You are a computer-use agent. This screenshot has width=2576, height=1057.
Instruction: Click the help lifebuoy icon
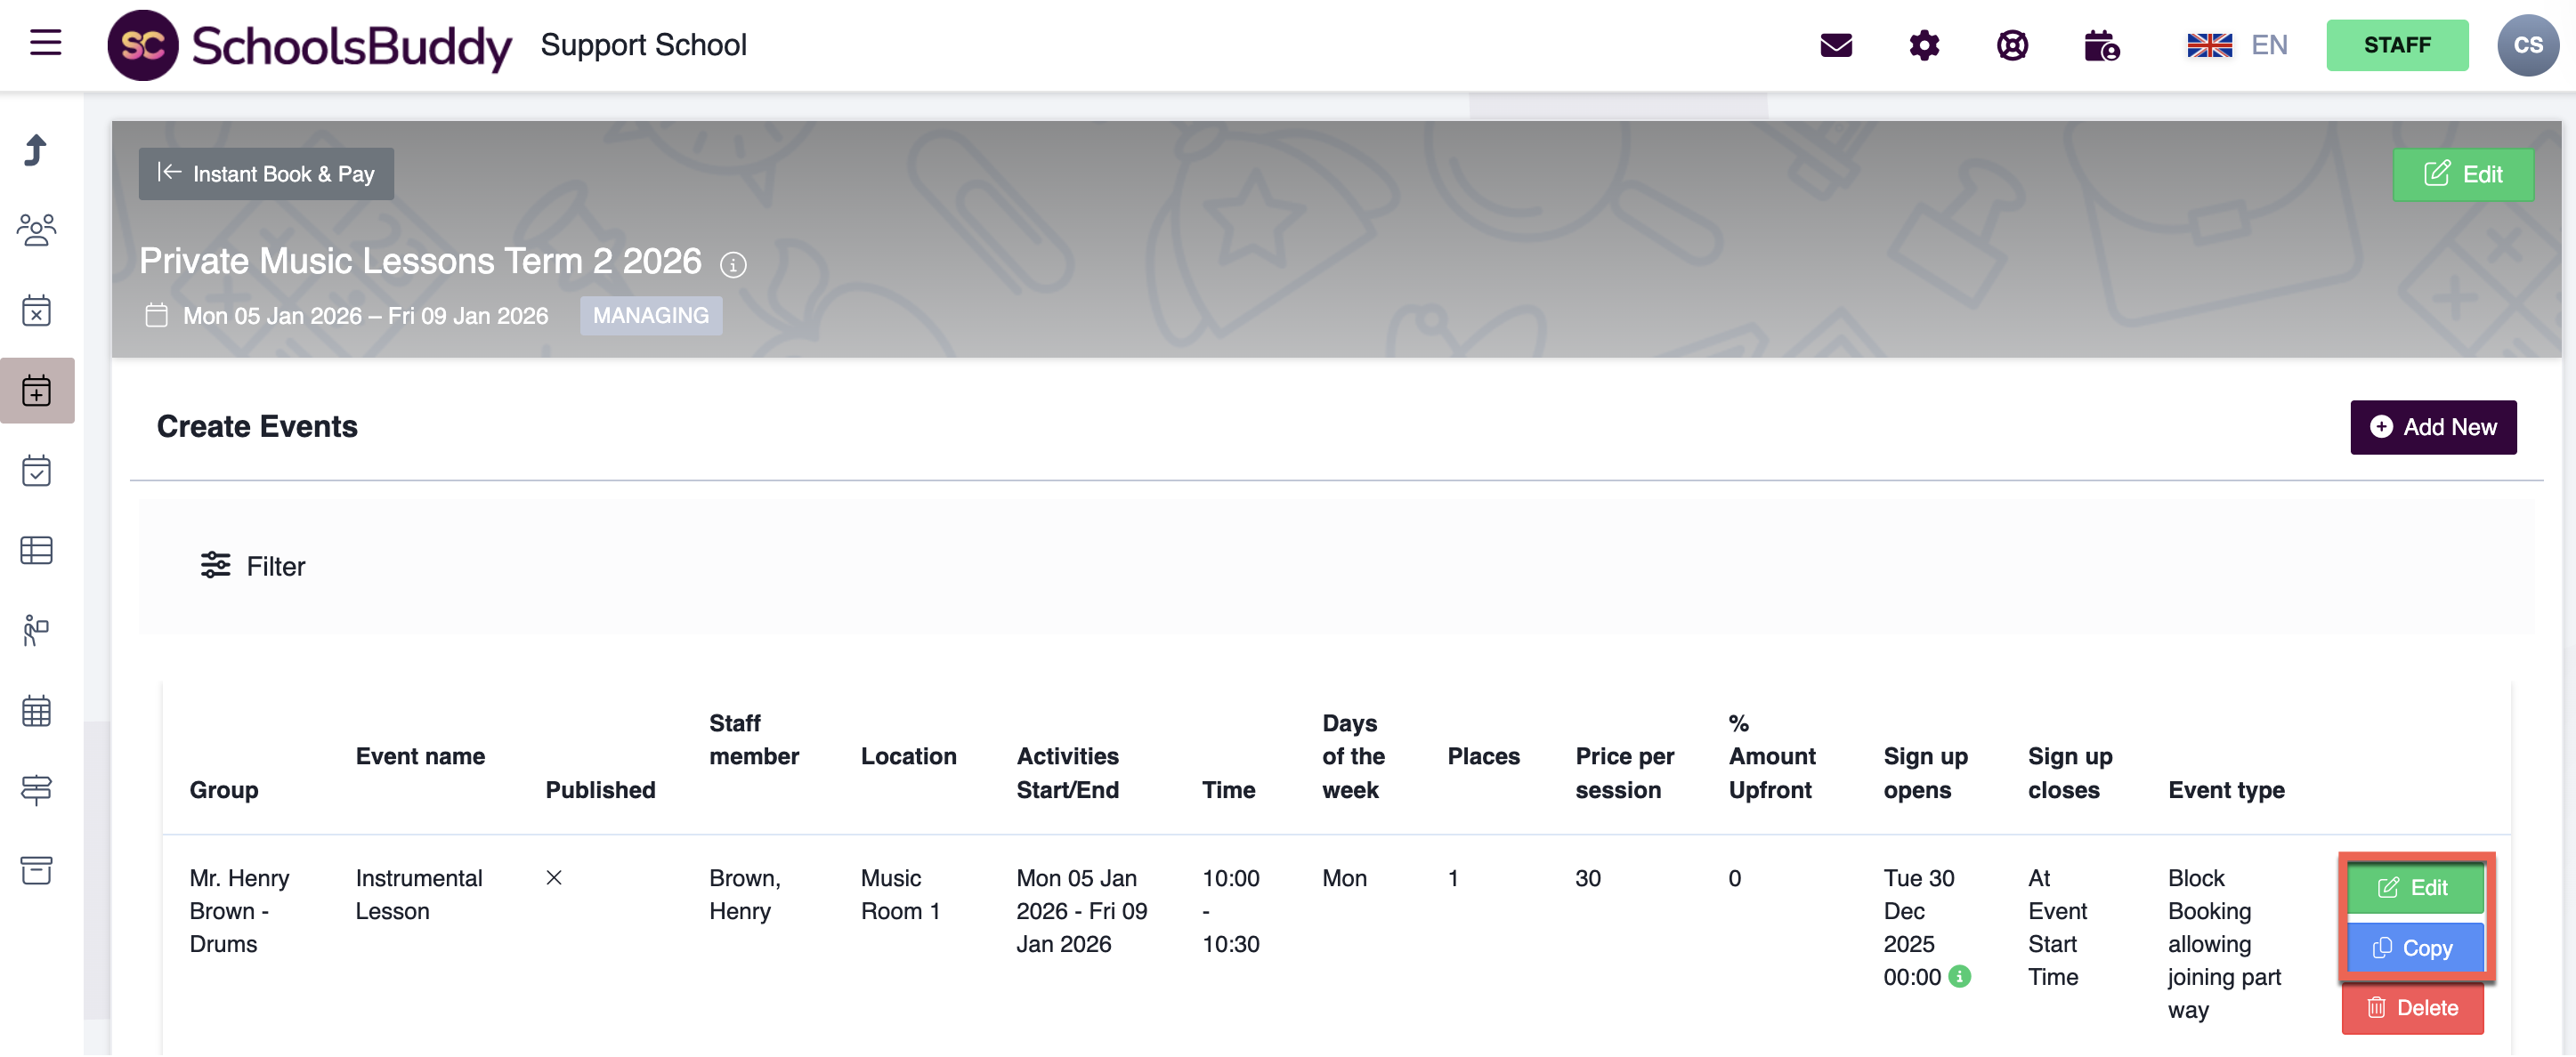2011,45
